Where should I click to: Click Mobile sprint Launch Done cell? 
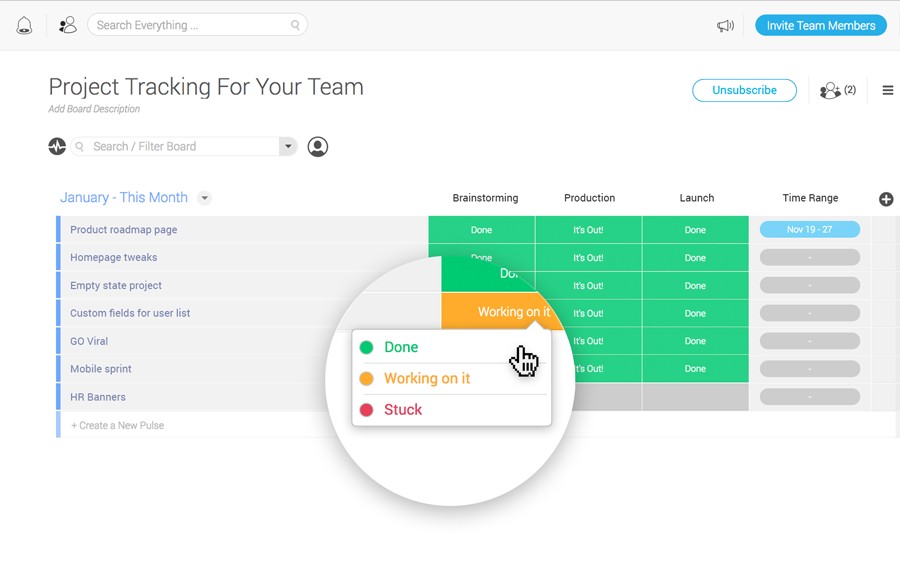point(695,368)
